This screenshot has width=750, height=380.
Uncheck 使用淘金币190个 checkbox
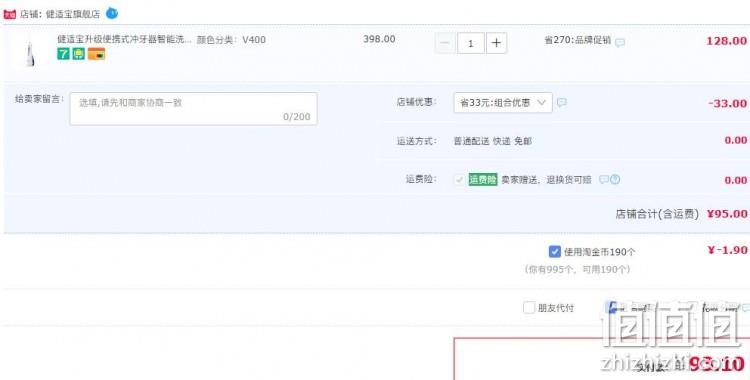tap(554, 251)
